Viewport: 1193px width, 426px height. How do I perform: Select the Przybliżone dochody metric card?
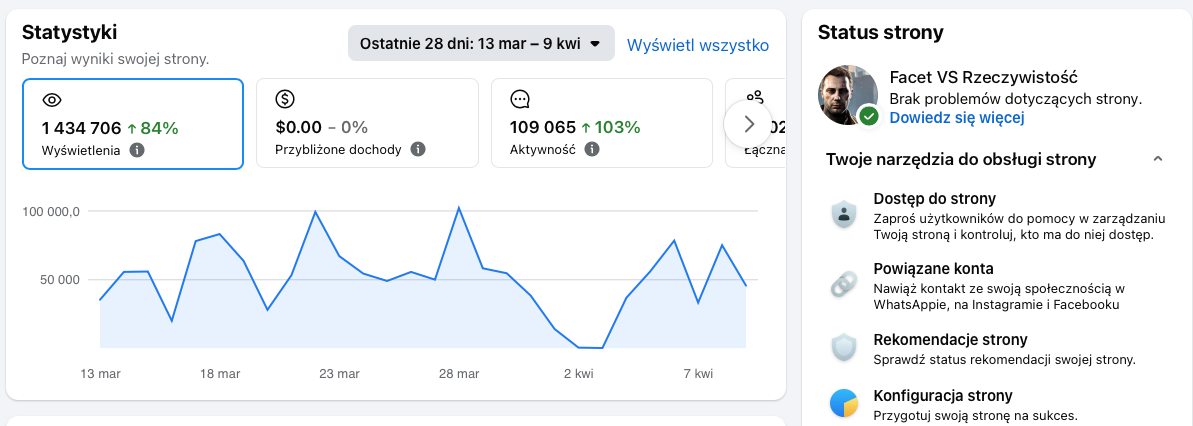pos(366,124)
